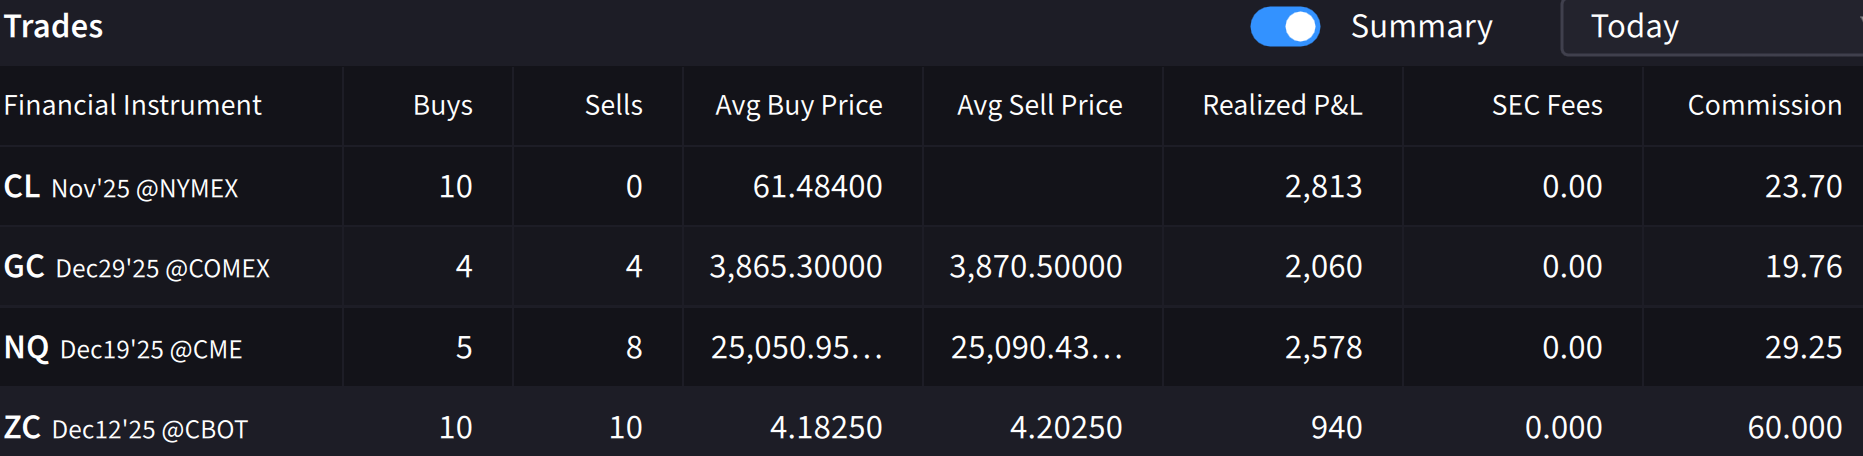Click ZC commission value 60.000
Screen dimensions: 1863x456
pyautogui.click(x=1794, y=428)
